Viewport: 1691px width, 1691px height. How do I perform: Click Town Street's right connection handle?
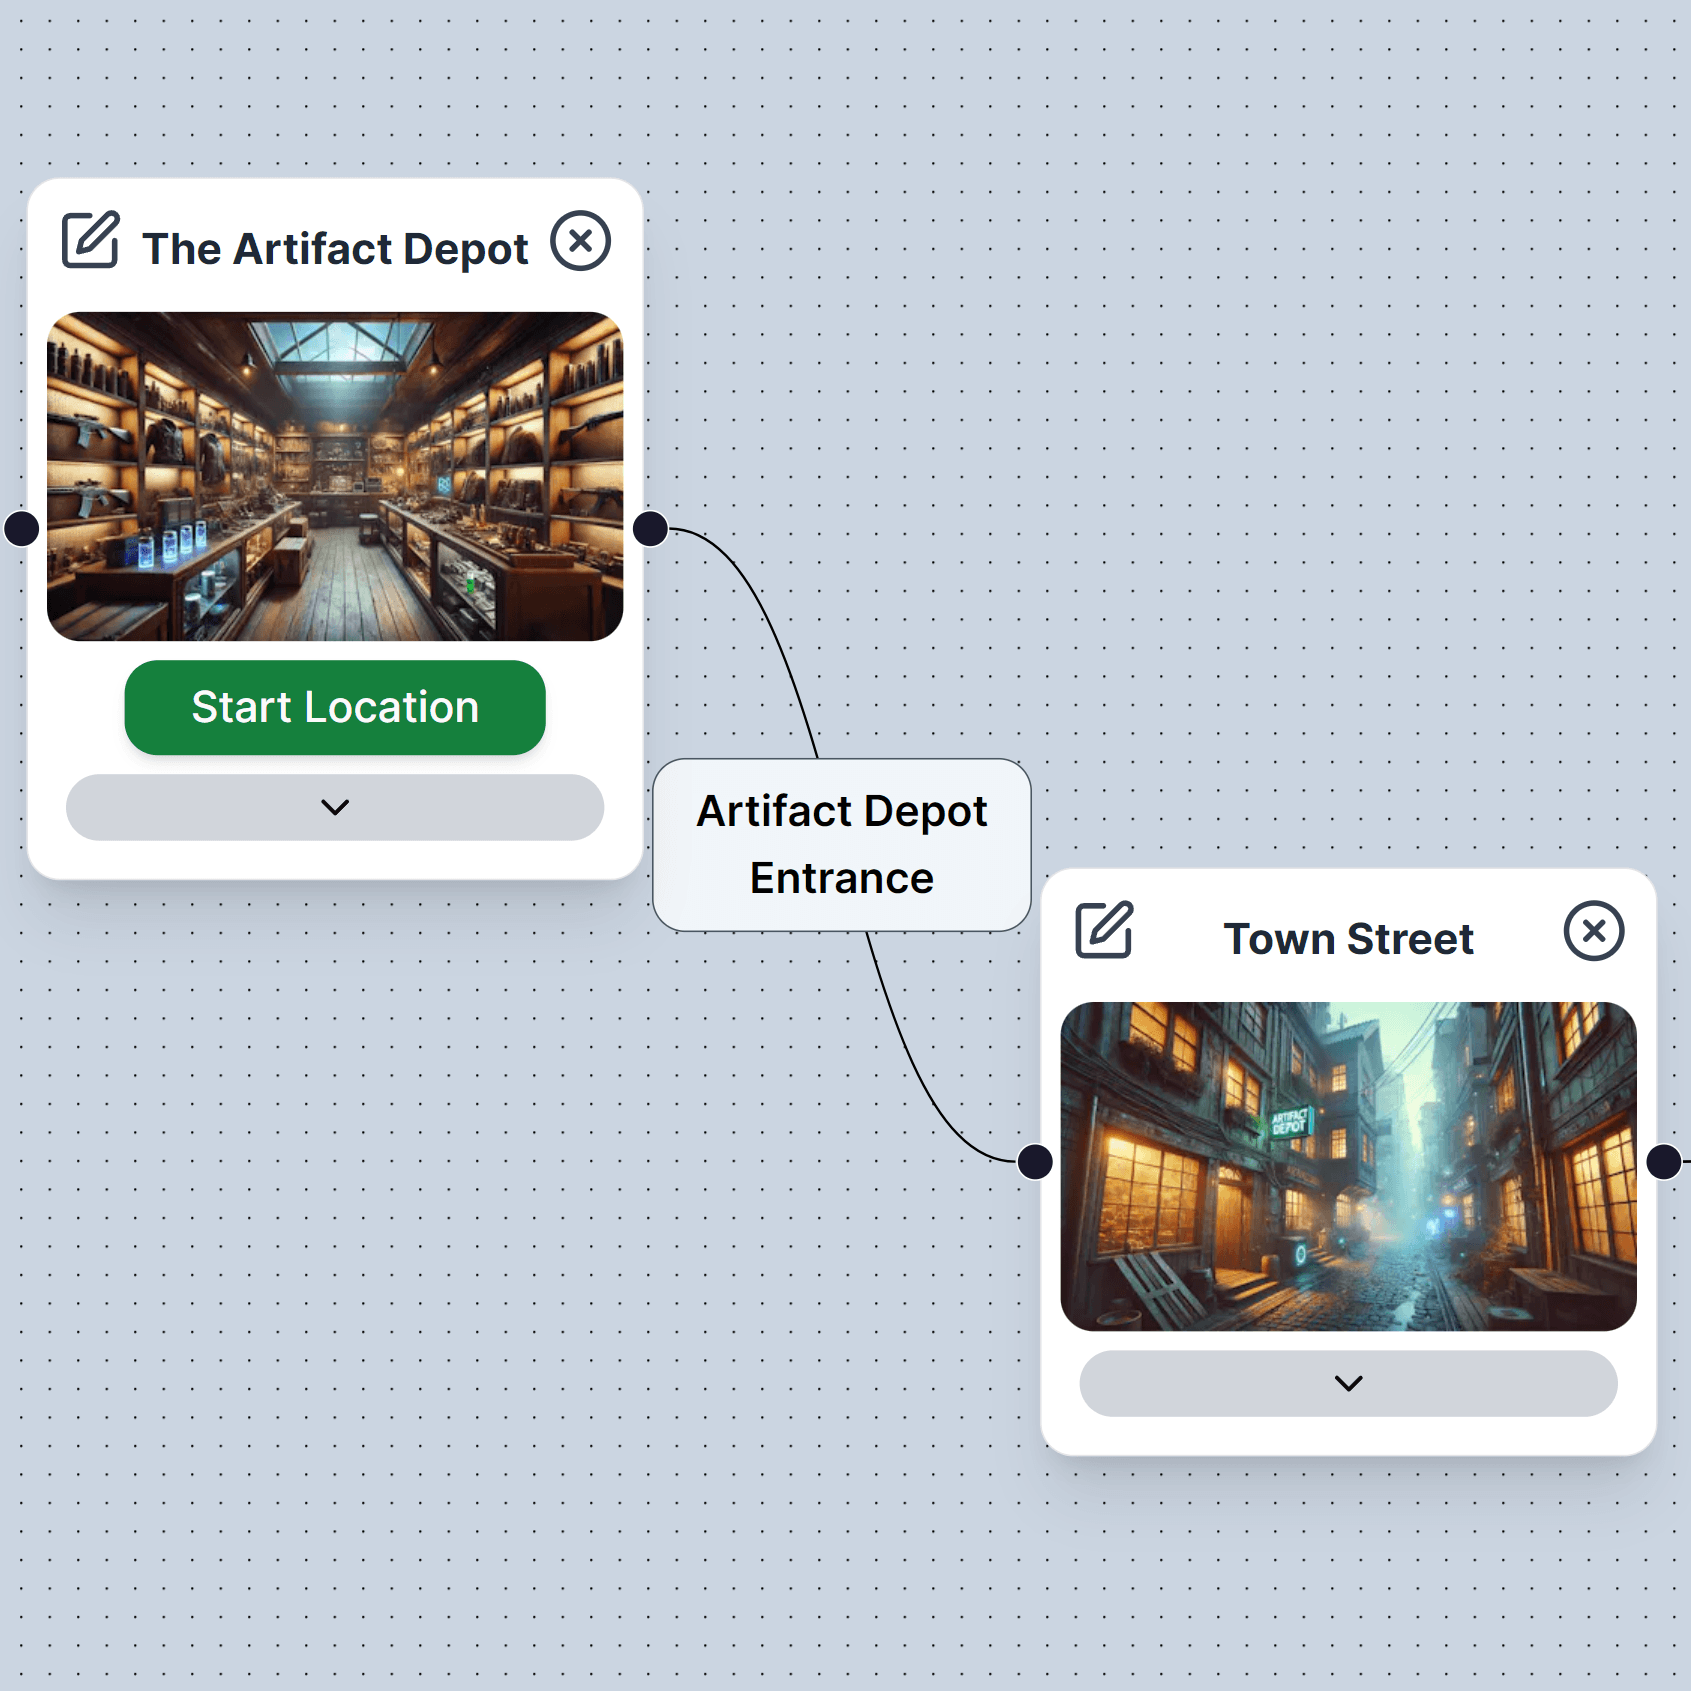[x=1664, y=1162]
